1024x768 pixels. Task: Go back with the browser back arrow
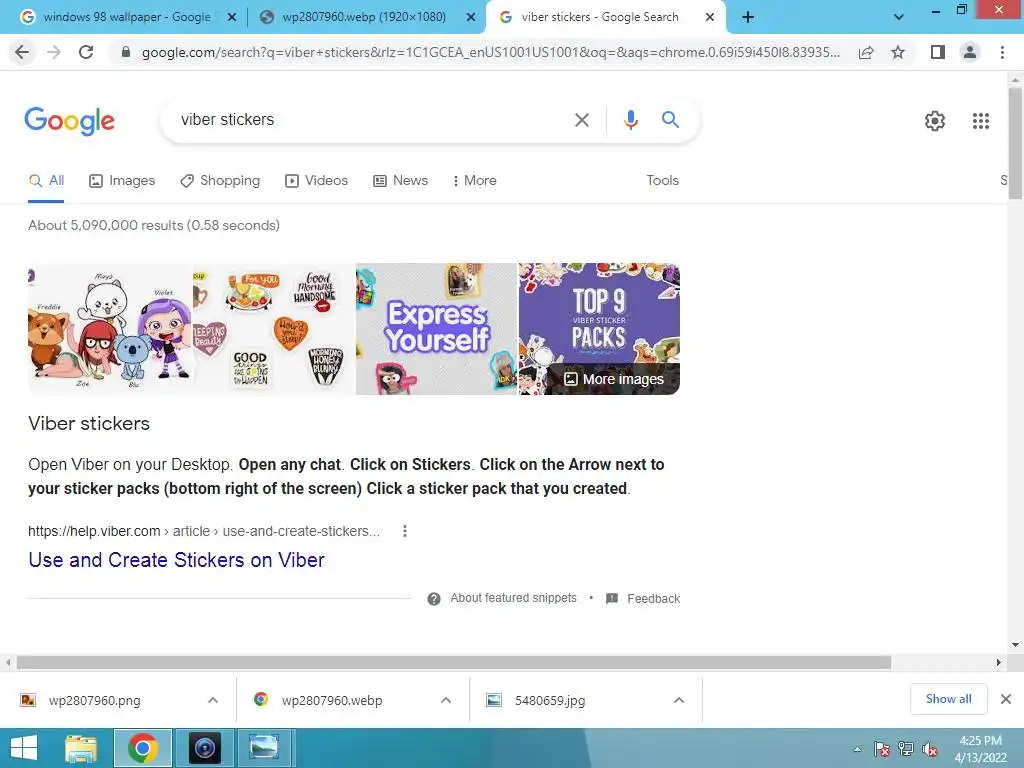tap(22, 52)
